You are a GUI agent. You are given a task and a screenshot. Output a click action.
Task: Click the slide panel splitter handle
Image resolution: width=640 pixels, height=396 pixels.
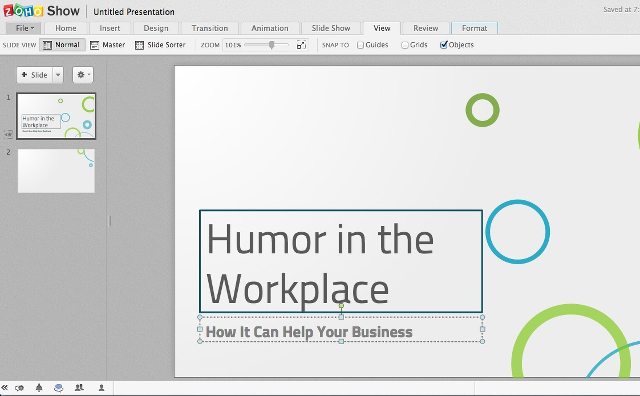click(x=110, y=221)
